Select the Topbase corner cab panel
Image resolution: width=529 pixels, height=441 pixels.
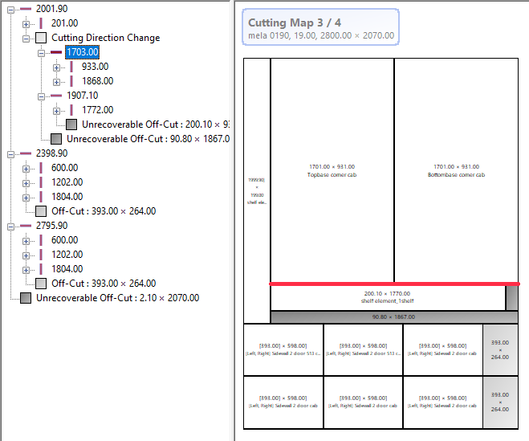(x=332, y=170)
